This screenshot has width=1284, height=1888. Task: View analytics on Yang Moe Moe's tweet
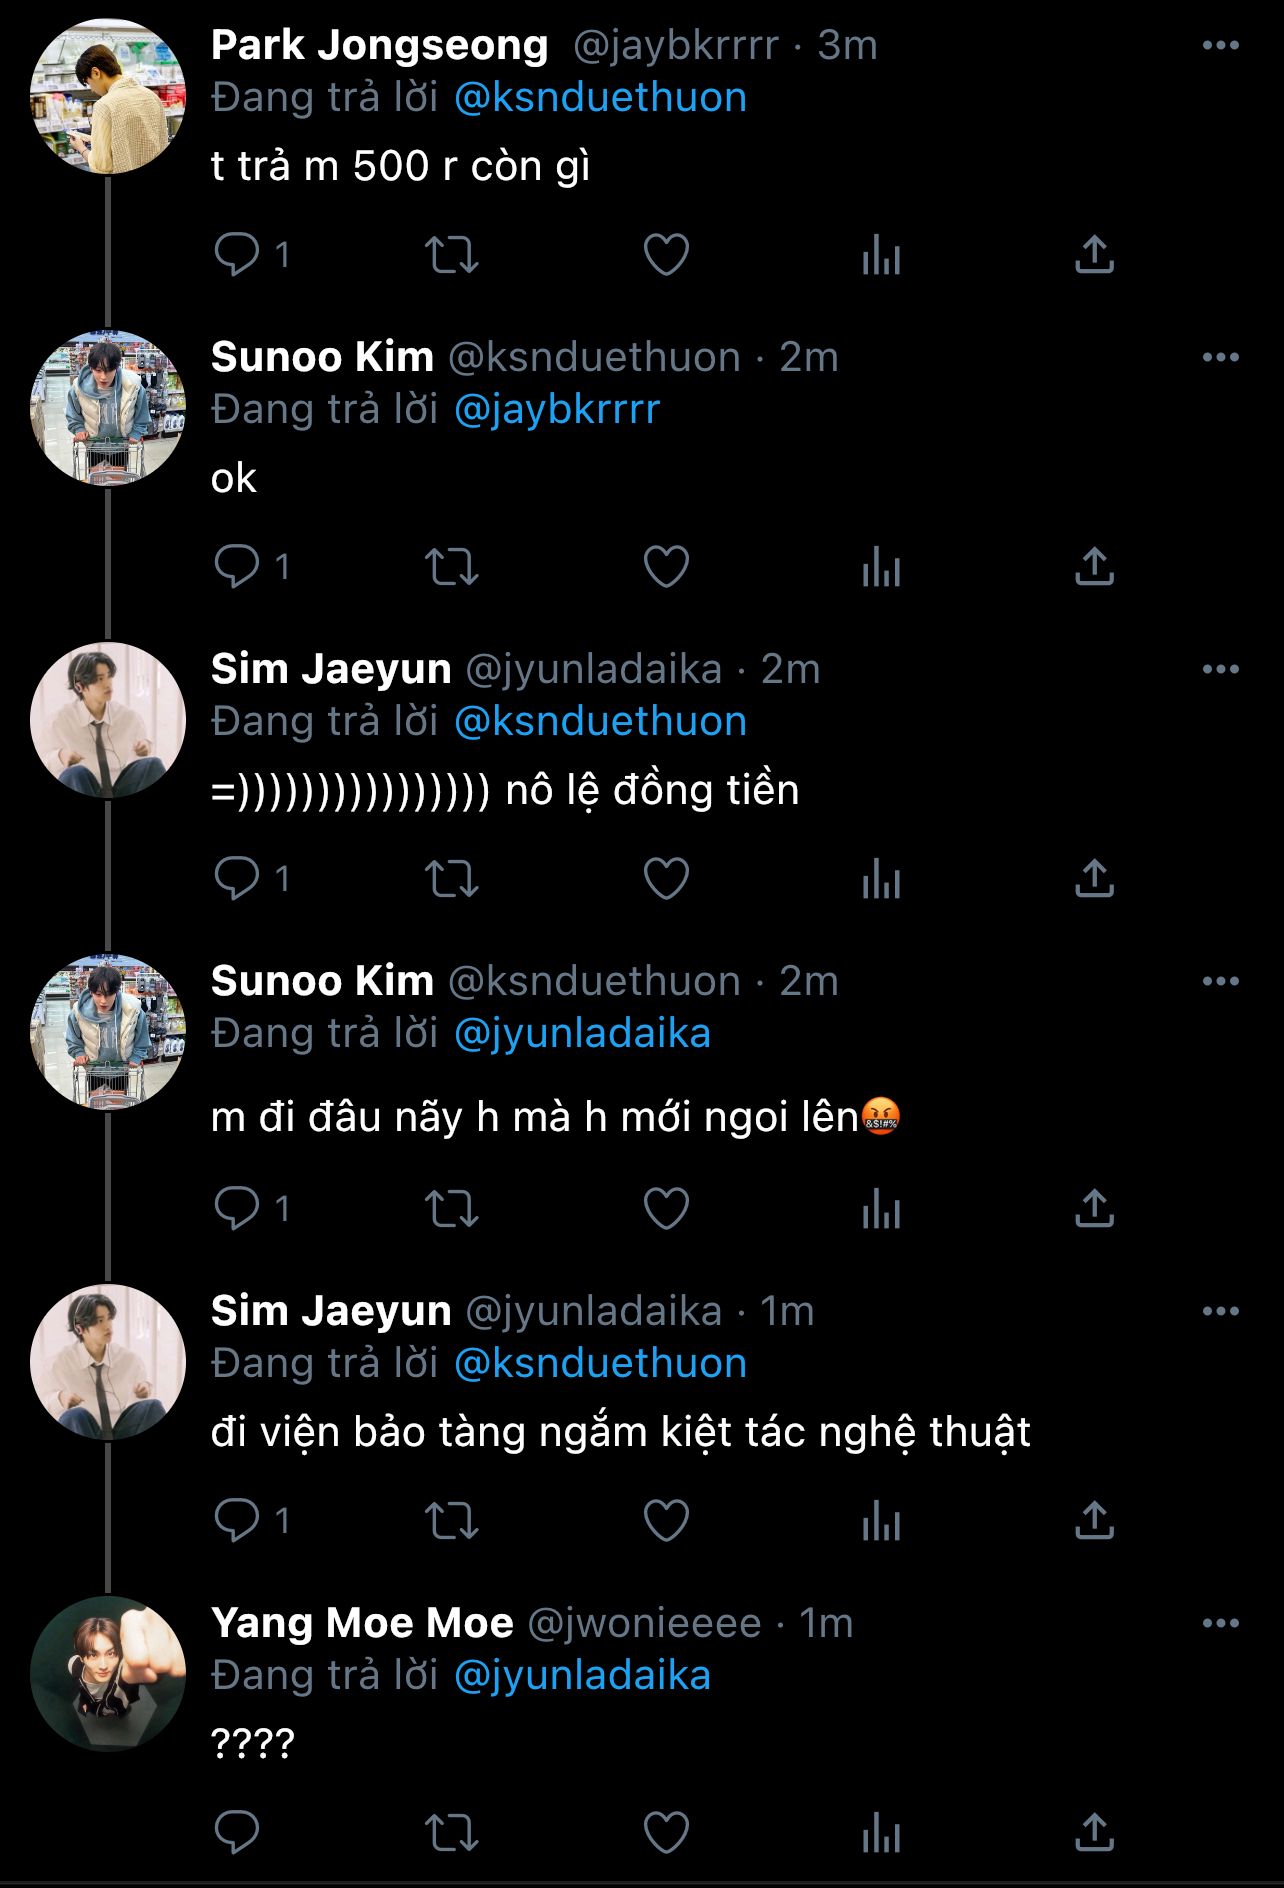pyautogui.click(x=881, y=1833)
